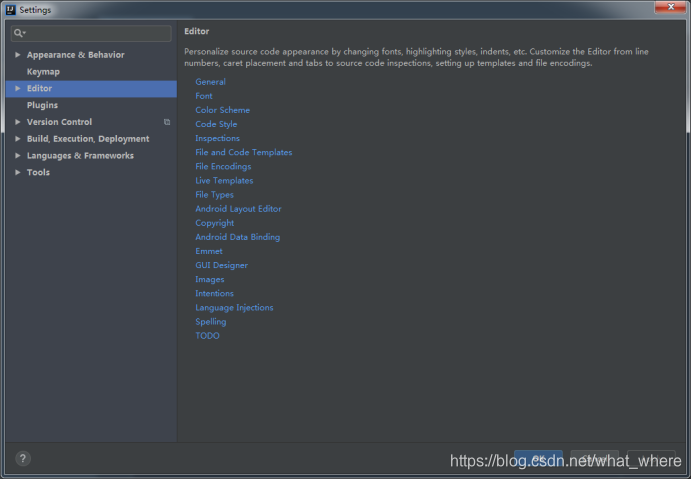692x480 pixels.
Task: Open the Language Injections link
Action: point(234,308)
